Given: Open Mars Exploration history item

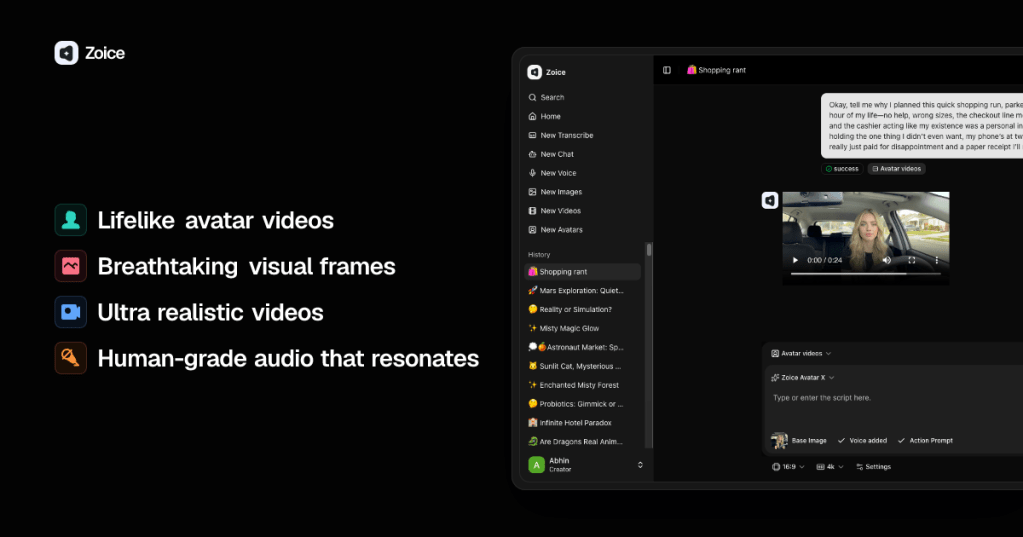Looking at the screenshot, I should tap(581, 291).
